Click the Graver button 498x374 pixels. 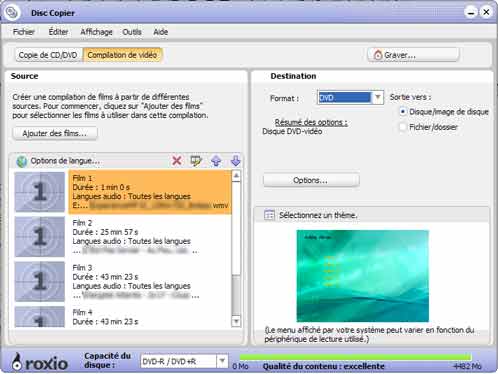(413, 55)
